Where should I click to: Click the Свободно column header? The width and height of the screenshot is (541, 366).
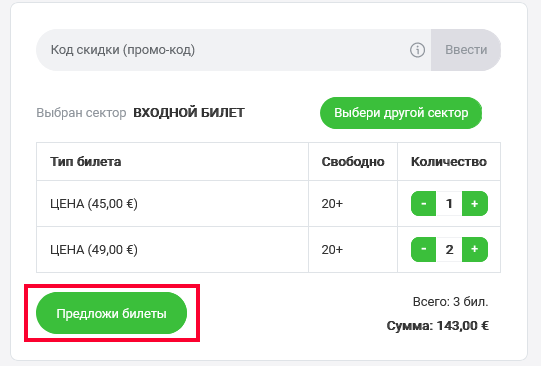[x=353, y=161]
